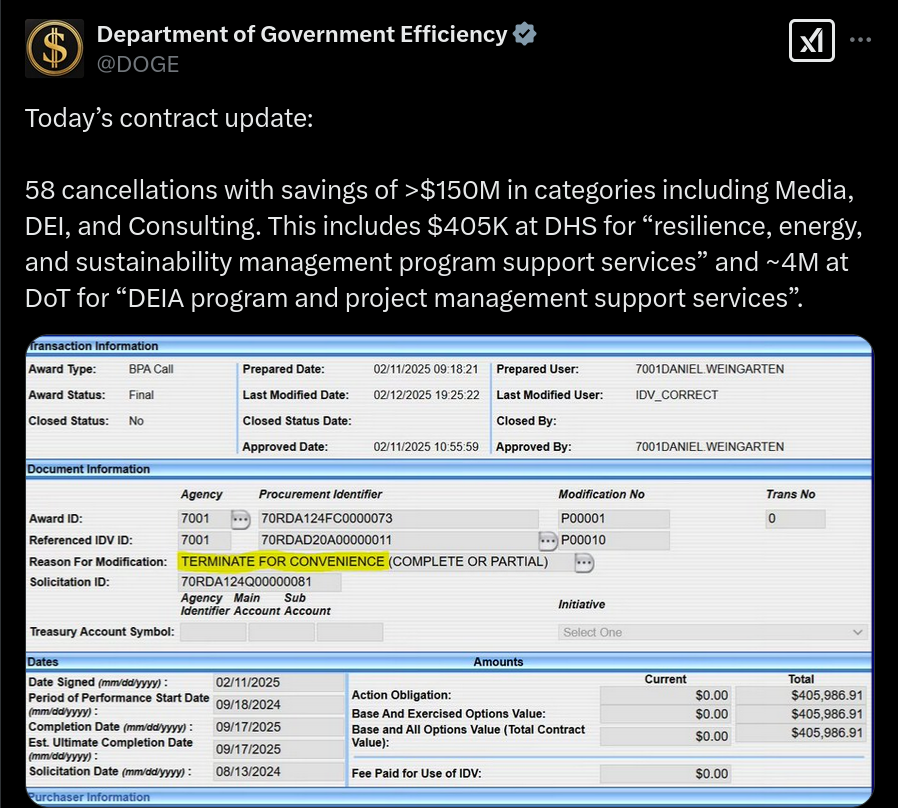Click the Prepared User value 7001DANIEL.WEINGARTEN
The width and height of the screenshot is (898, 808).
pyautogui.click(x=710, y=369)
